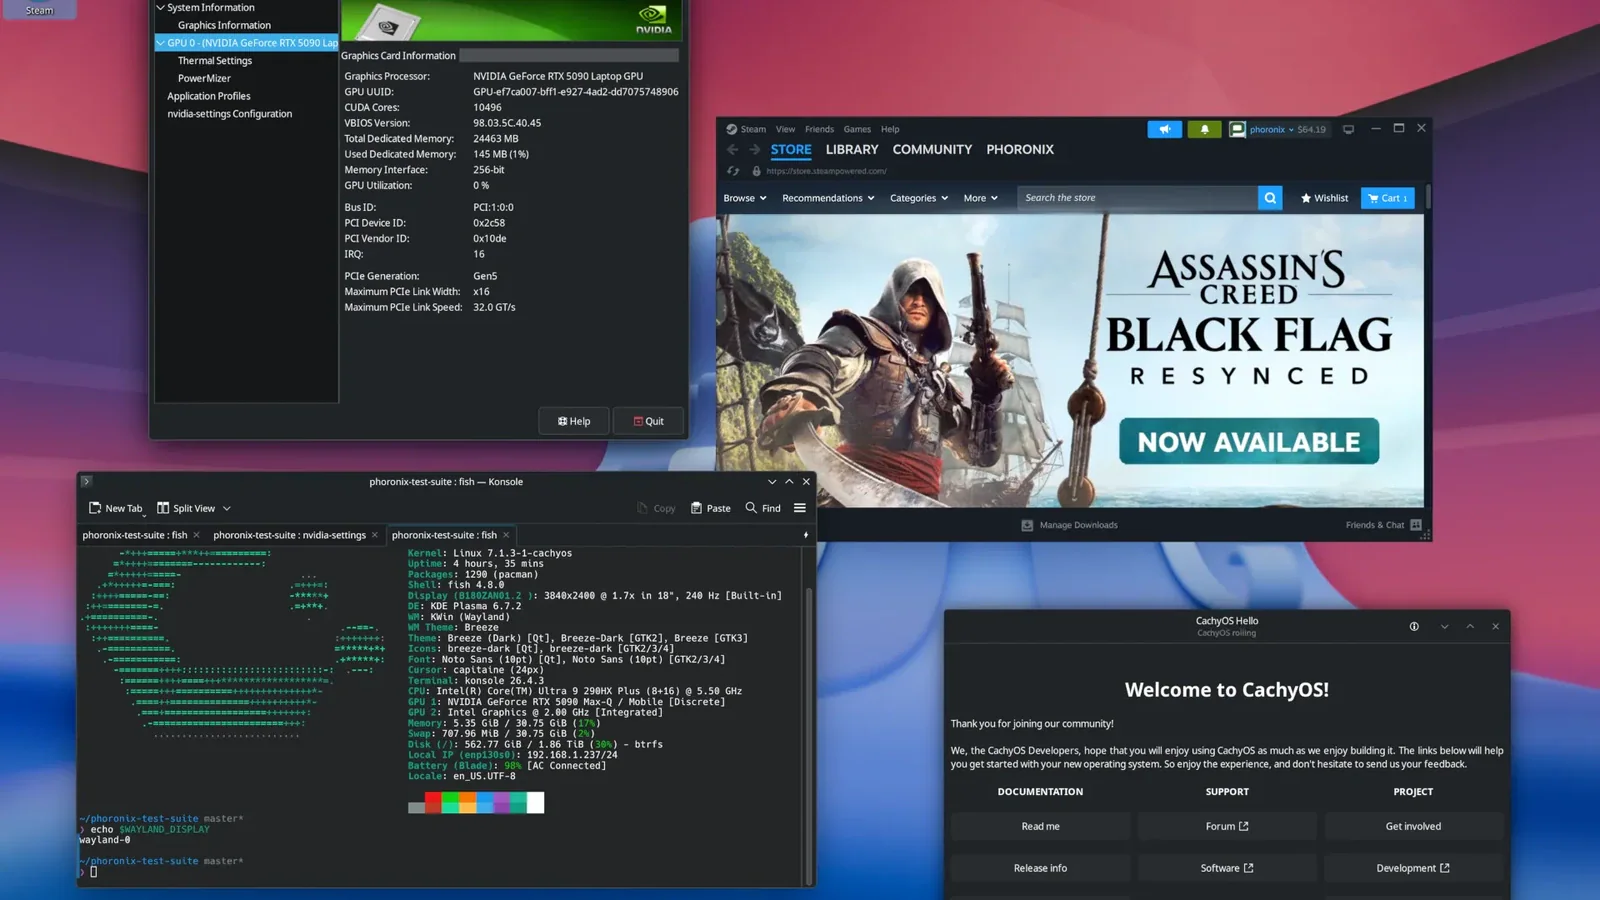Open the Steam Cart
The image size is (1600, 900).
[1387, 198]
